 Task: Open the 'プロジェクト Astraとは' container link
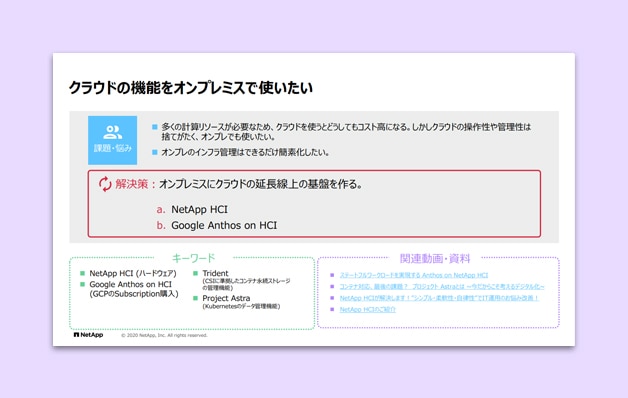point(442,286)
